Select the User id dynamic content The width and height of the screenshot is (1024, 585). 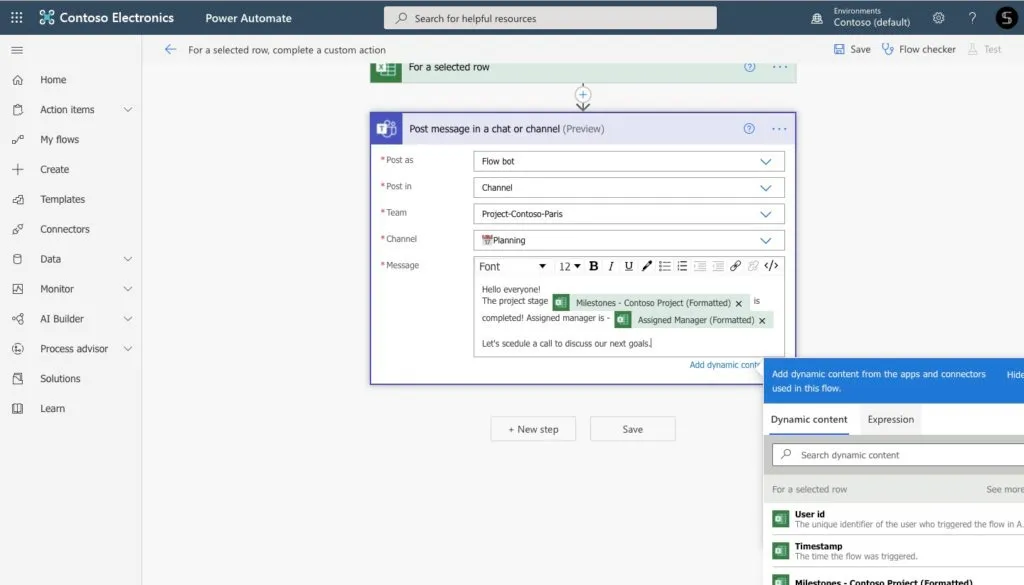(x=894, y=519)
